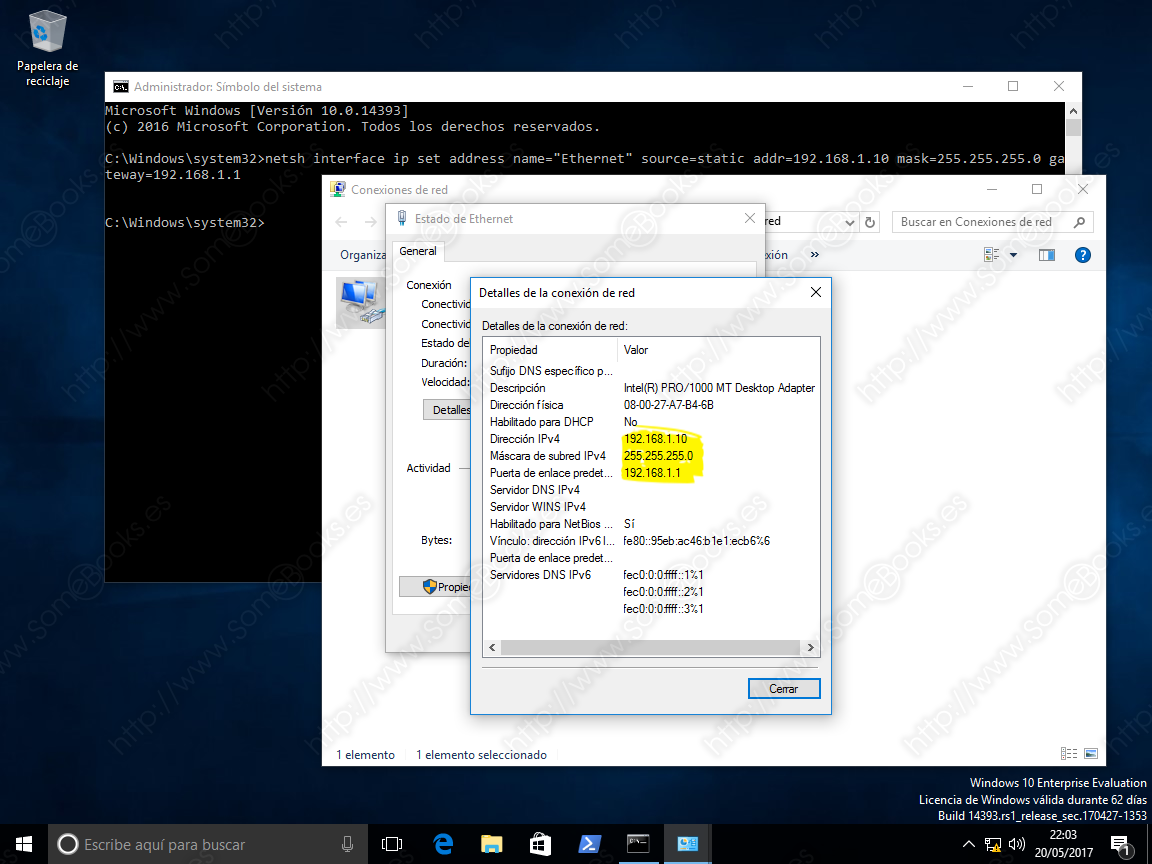Select the General tab in Estado de Ethernet
The width and height of the screenshot is (1152, 864).
(418, 251)
